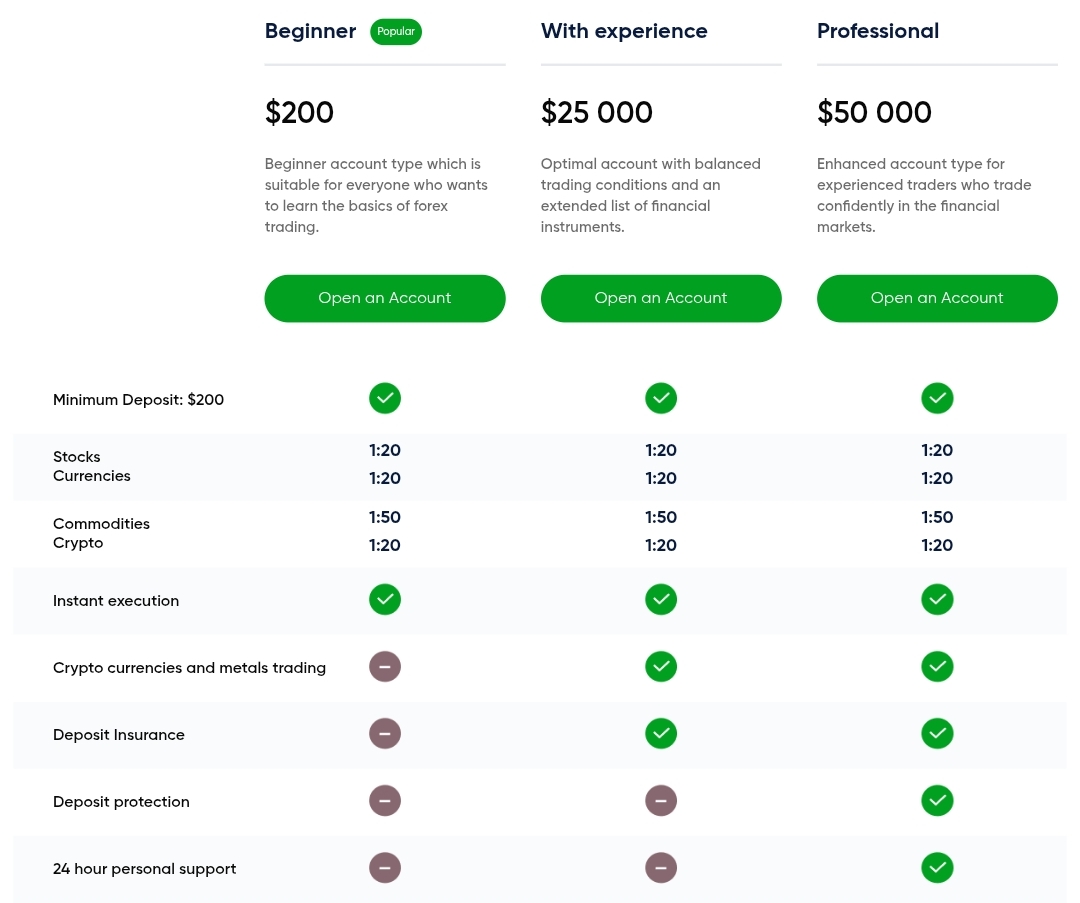Click Deposit Insurance checkmark in With experience column
The image size is (1080, 903).
pos(661,734)
